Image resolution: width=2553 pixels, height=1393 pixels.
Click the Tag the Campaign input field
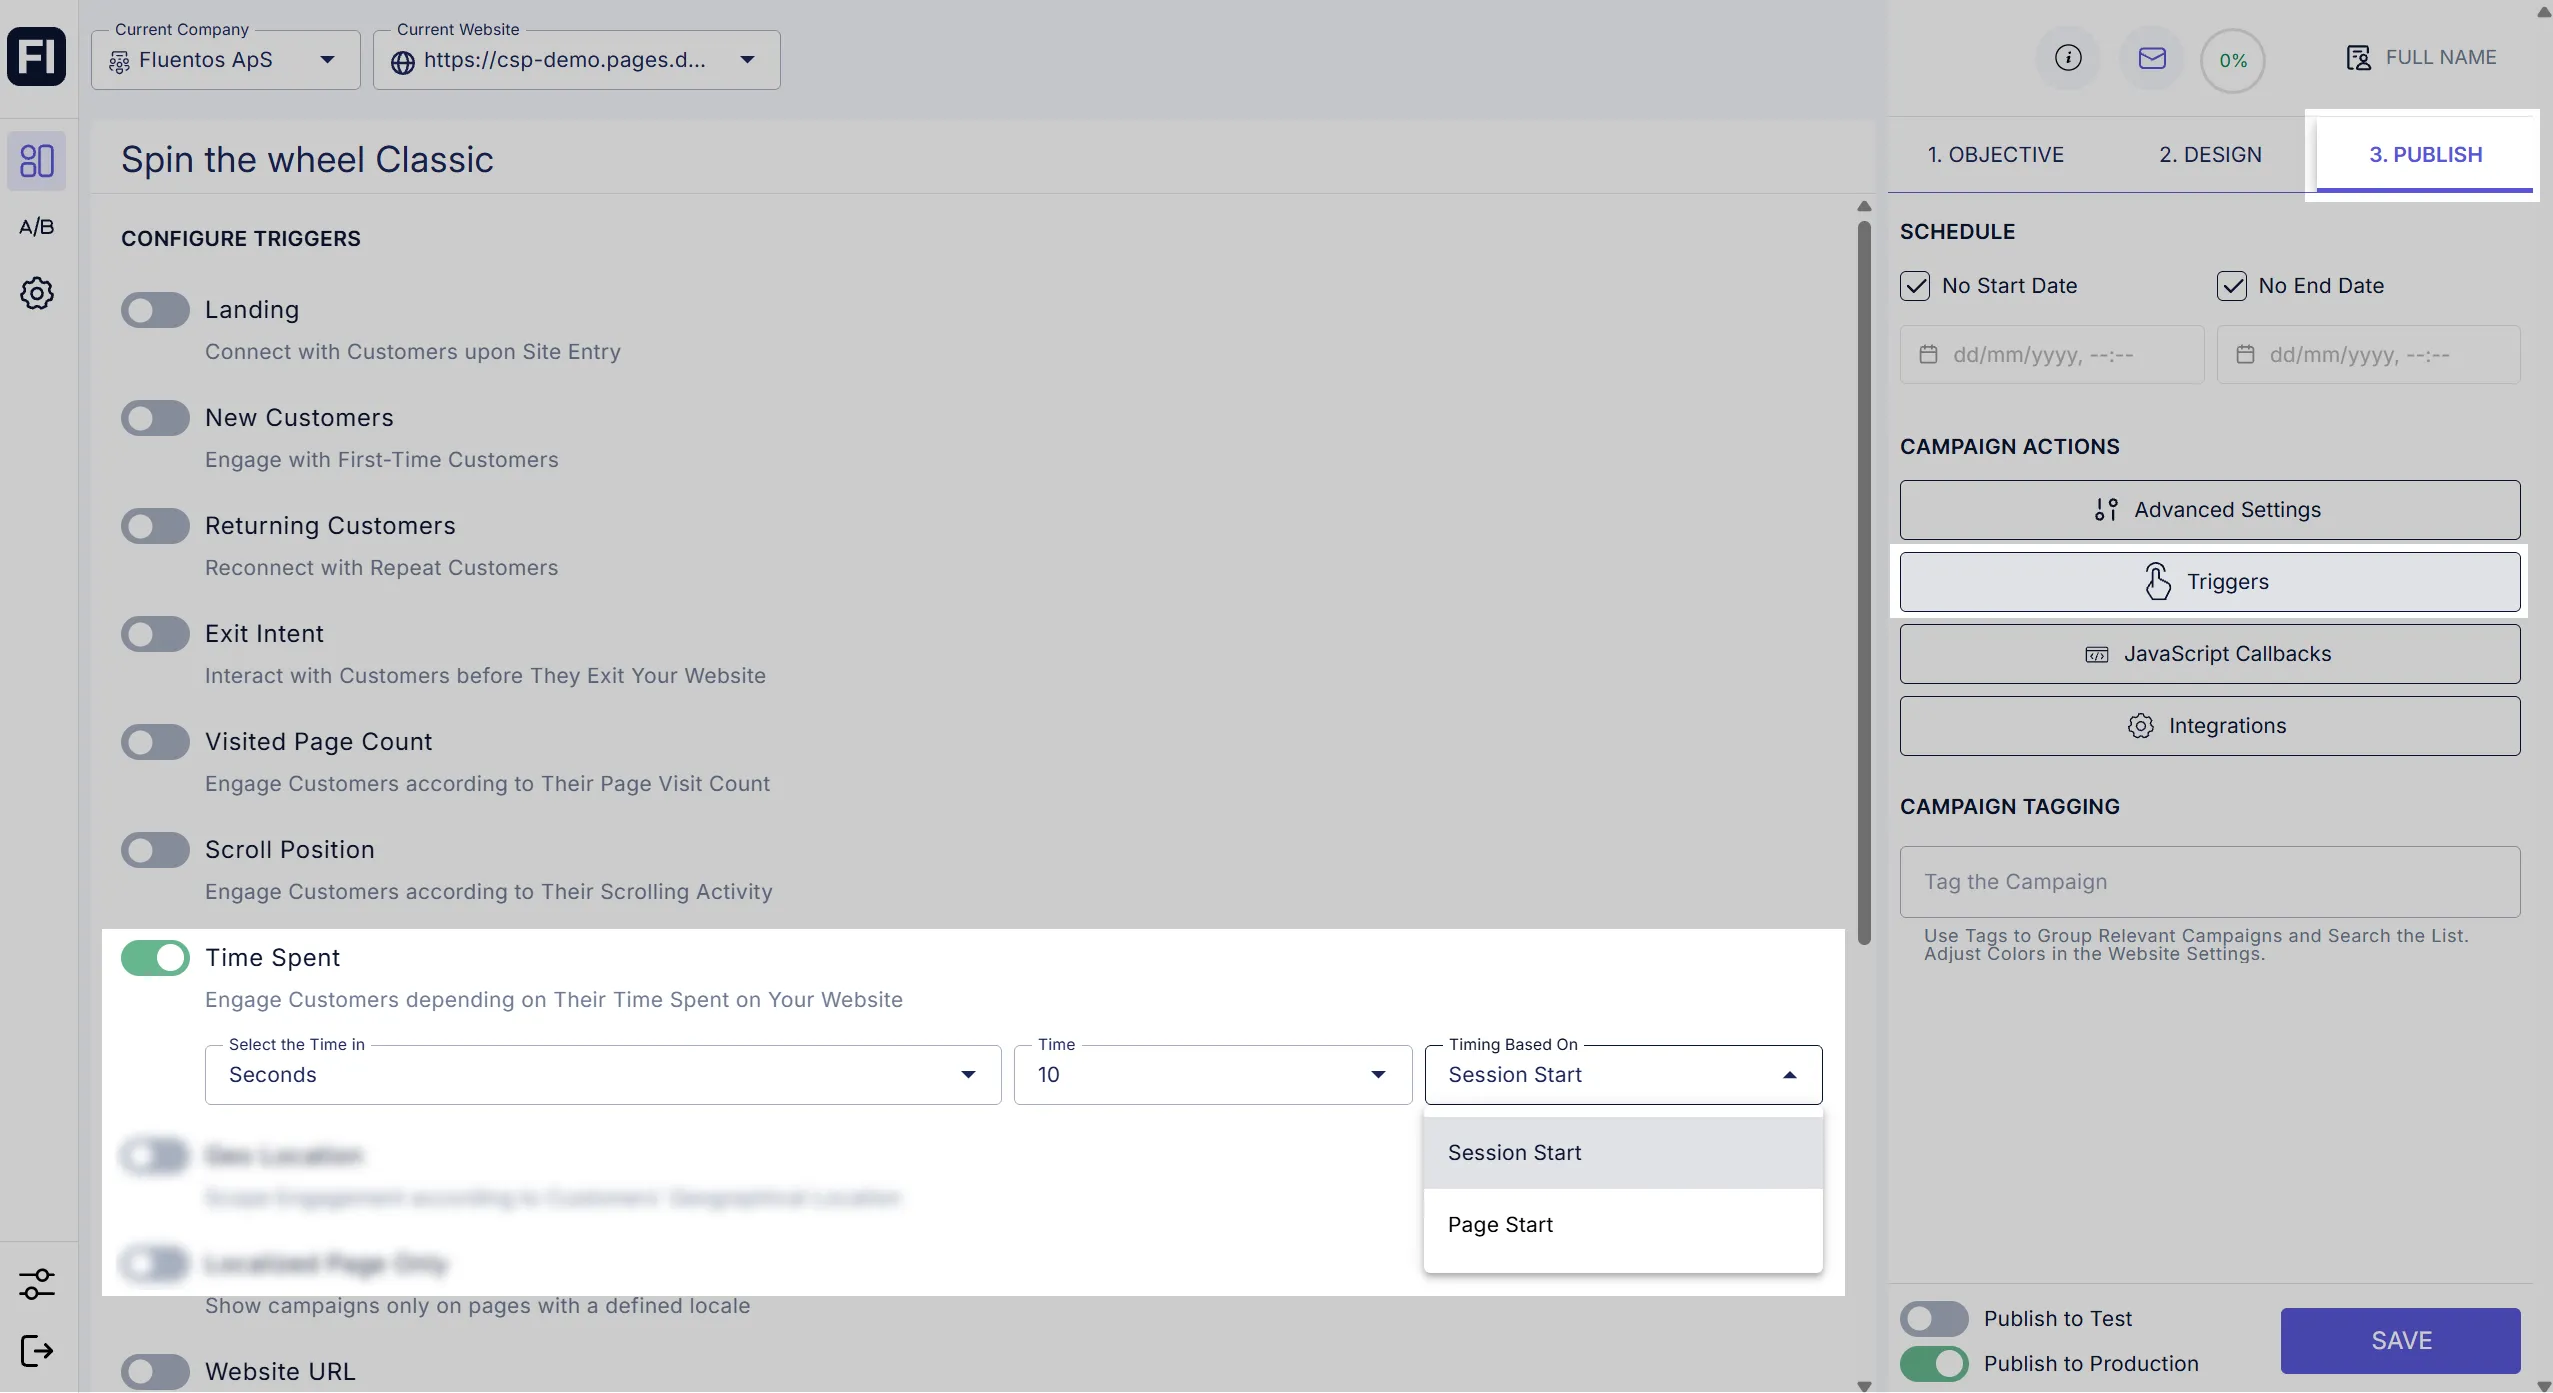[2209, 882]
